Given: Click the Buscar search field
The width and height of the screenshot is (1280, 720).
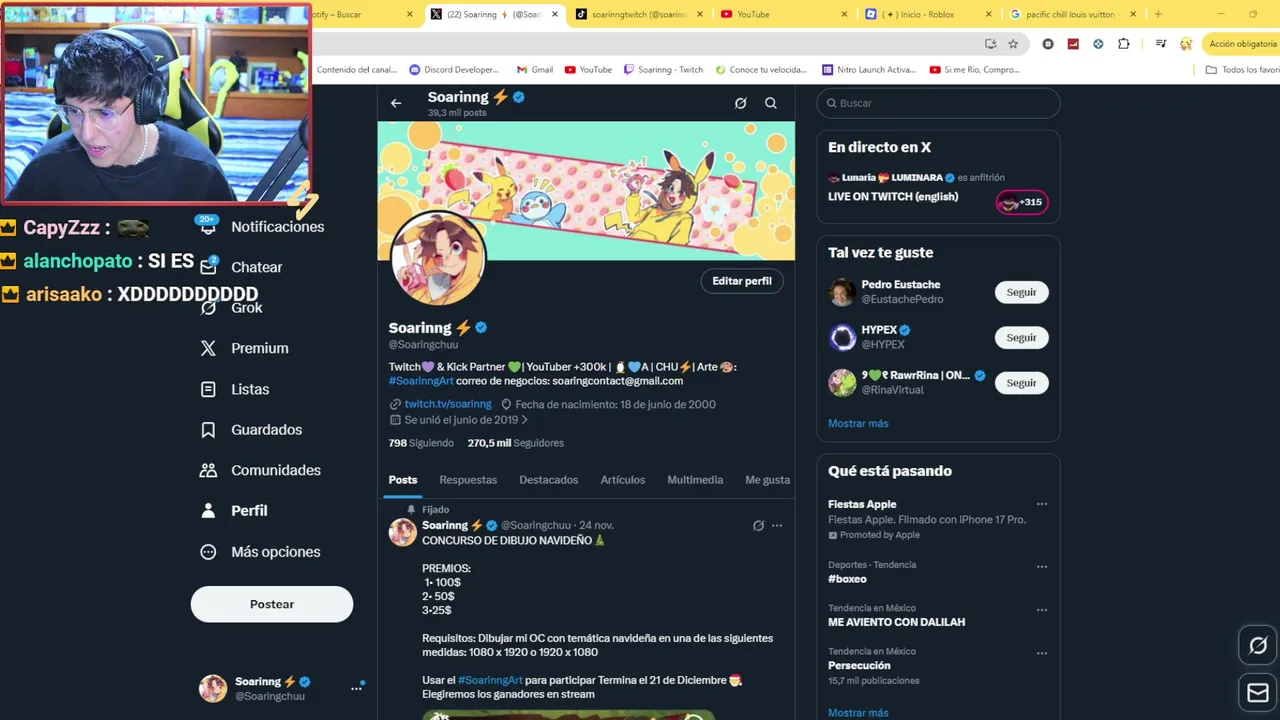Looking at the screenshot, I should tap(938, 103).
